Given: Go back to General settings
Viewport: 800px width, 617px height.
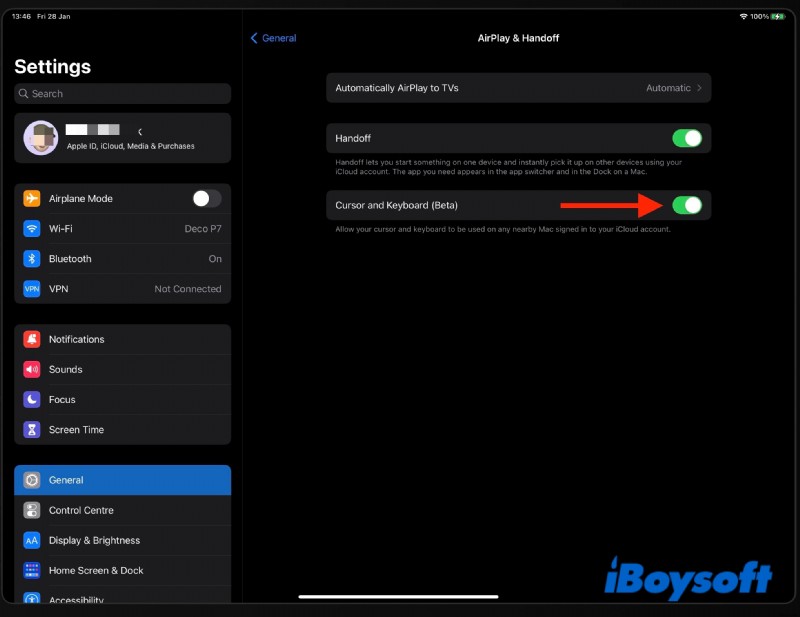Looking at the screenshot, I should click(271, 37).
